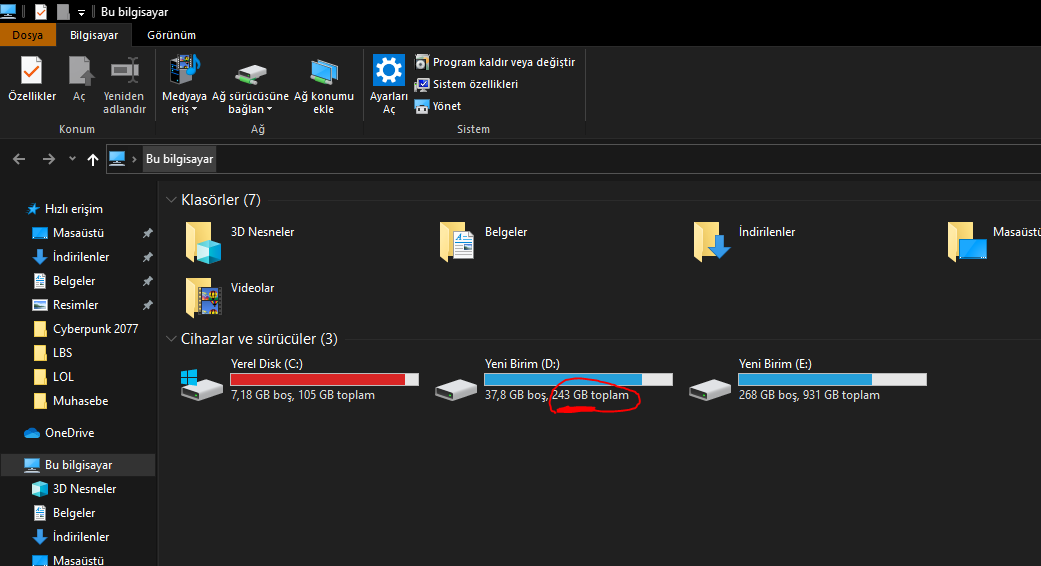Select the Bilgisayar ribbon tab

pyautogui.click(x=94, y=35)
